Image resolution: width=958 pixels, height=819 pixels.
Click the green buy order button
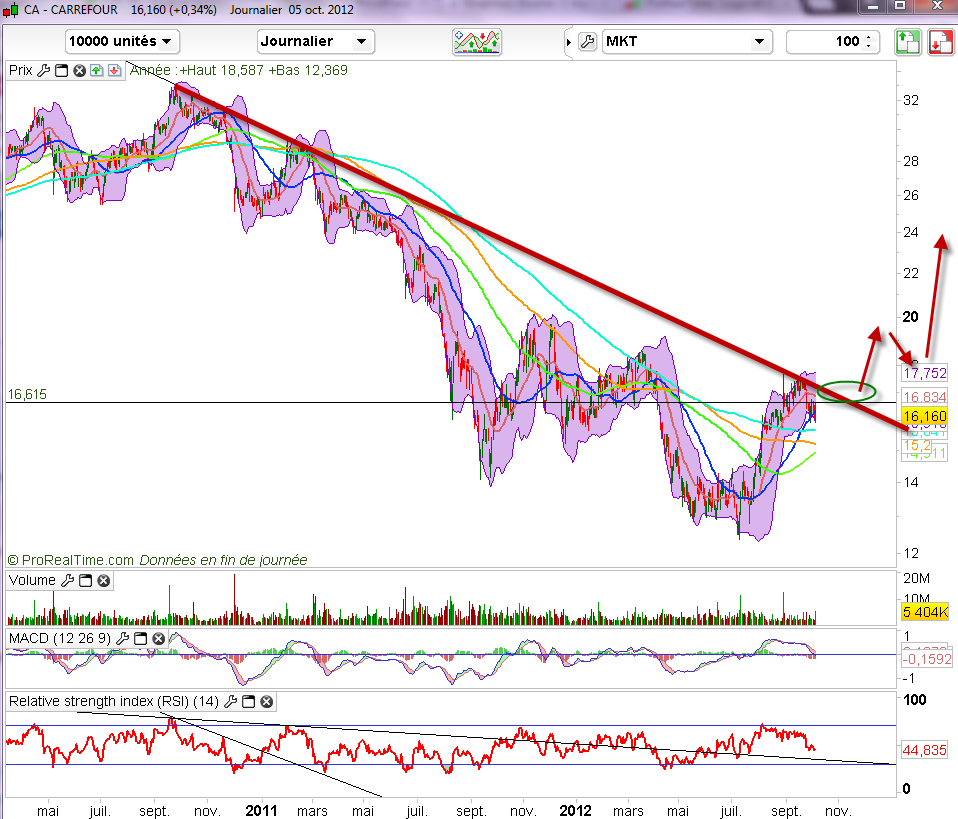coord(907,41)
